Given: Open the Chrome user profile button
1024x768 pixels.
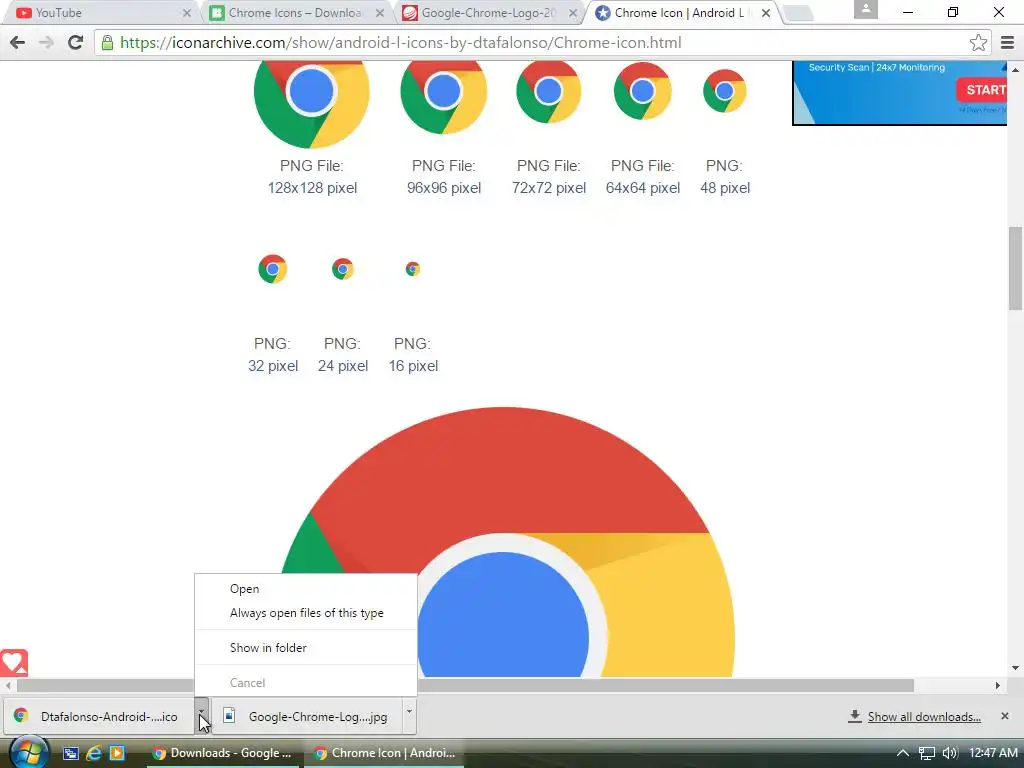Looking at the screenshot, I should coord(865,9).
